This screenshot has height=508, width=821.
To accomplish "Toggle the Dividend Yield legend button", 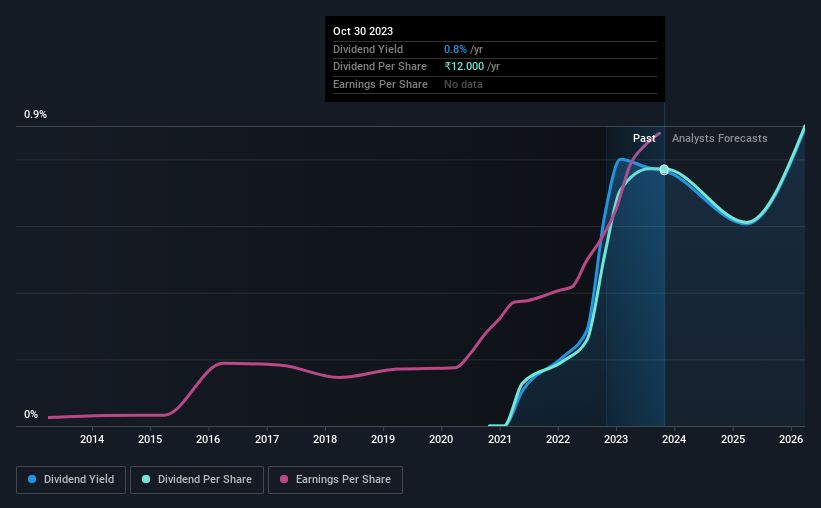I will (x=71, y=480).
